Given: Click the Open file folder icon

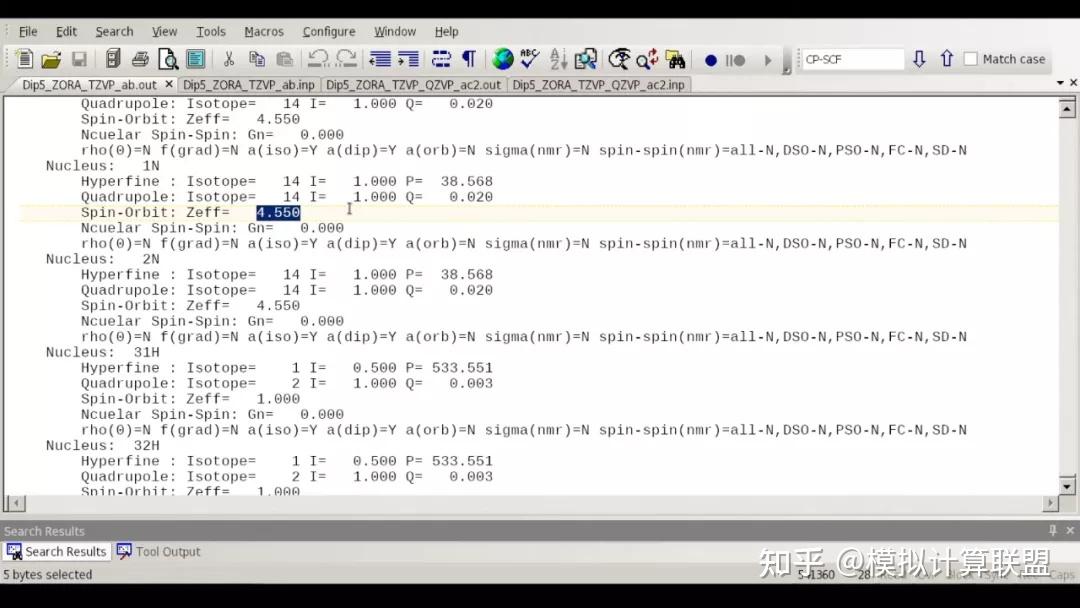Looking at the screenshot, I should tap(51, 59).
